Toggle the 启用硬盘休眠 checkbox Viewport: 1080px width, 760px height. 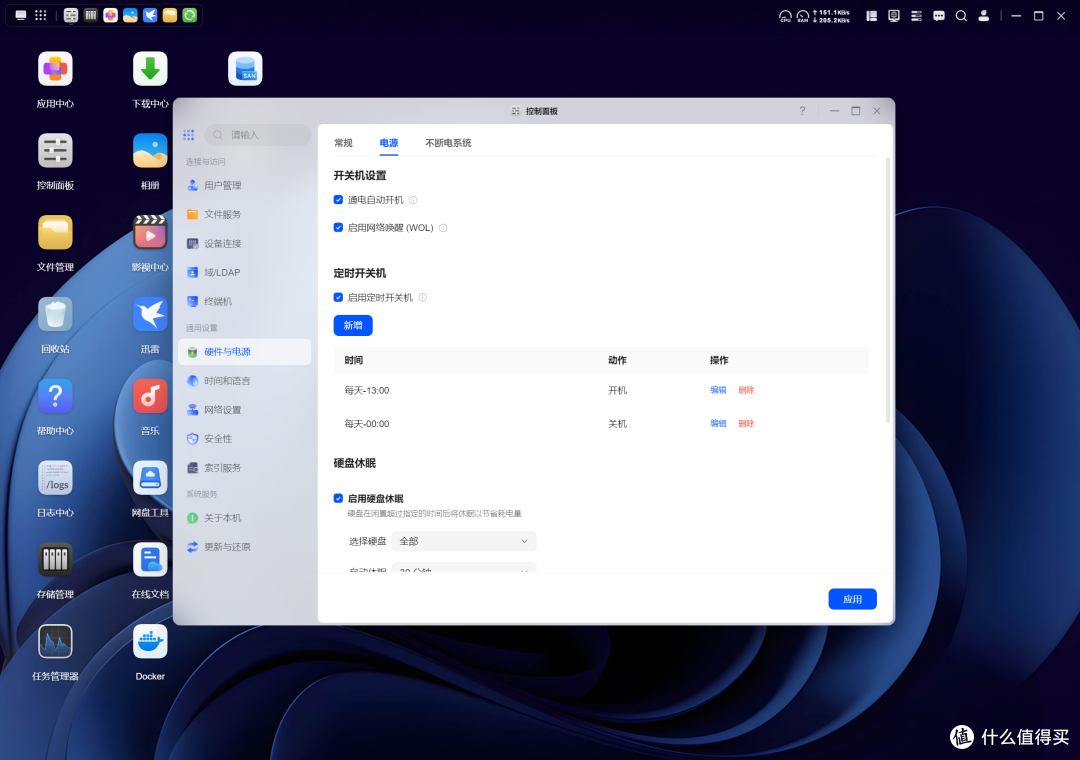[x=338, y=498]
